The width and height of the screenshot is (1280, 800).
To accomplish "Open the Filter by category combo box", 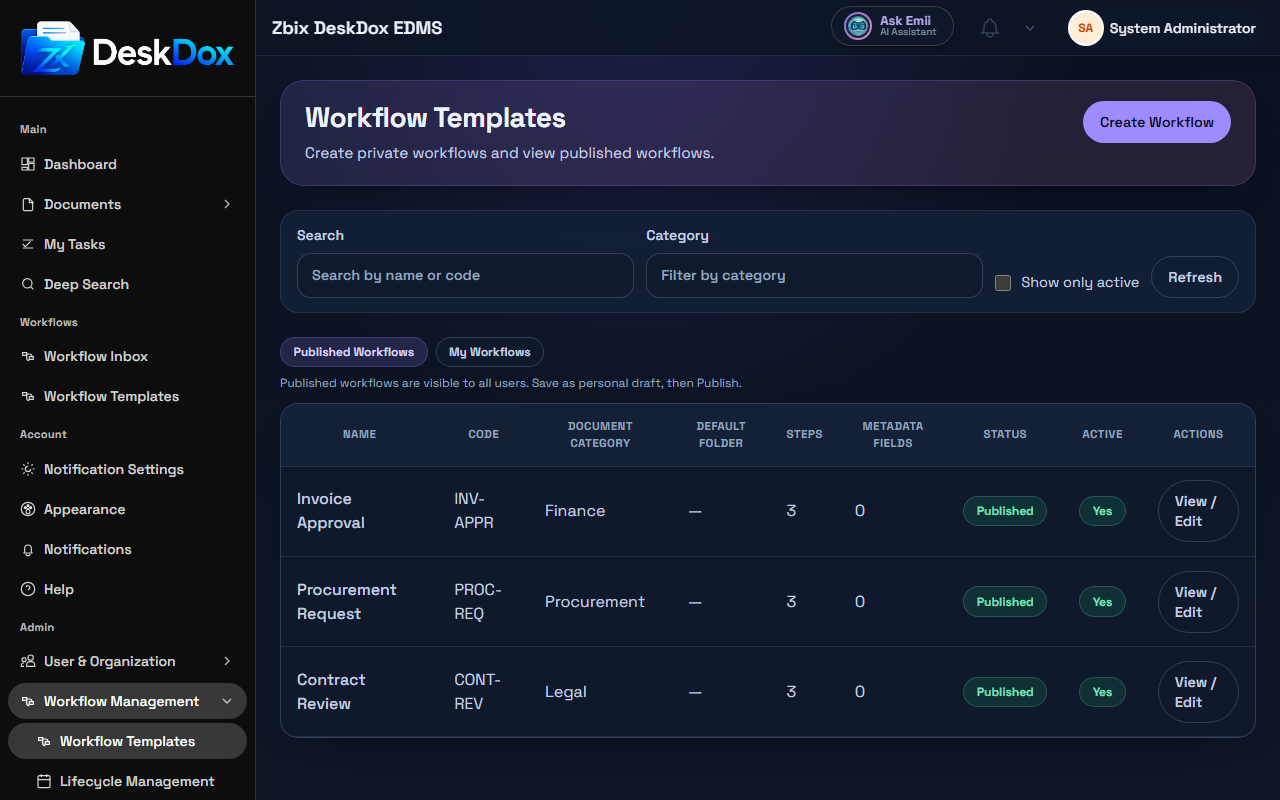I will pyautogui.click(x=814, y=275).
